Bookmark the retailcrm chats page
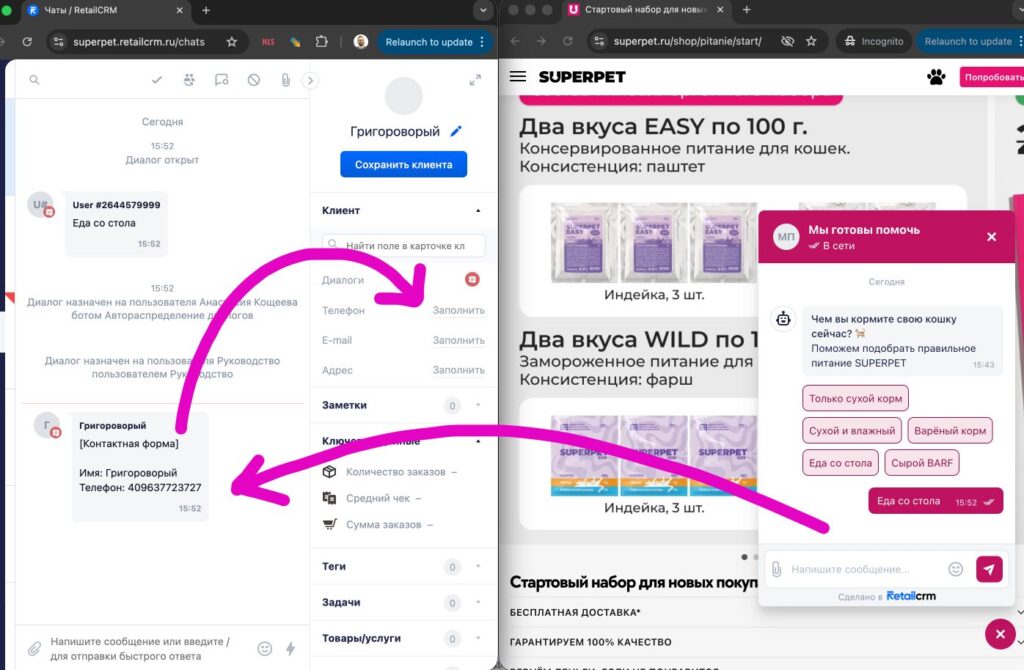This screenshot has width=1024, height=670. click(x=232, y=42)
